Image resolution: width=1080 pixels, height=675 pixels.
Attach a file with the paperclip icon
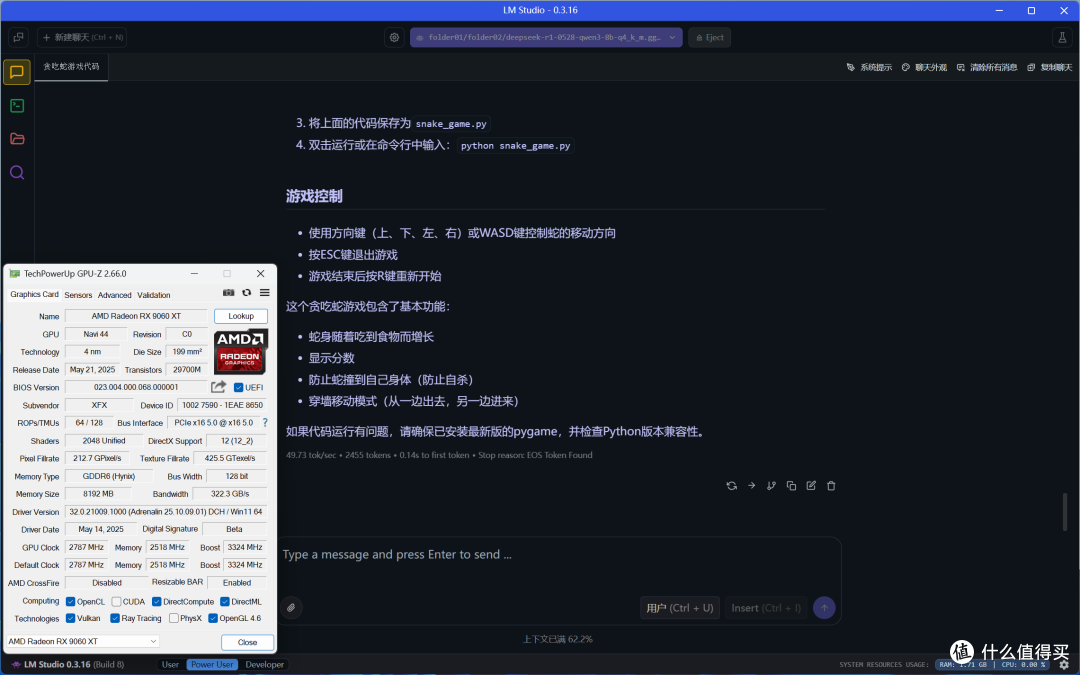291,608
